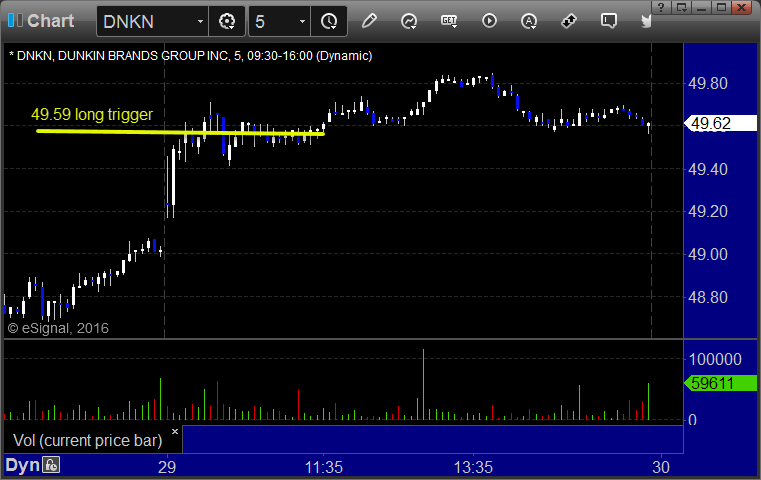
Task: Expand the interval dropdown arrow
Action: point(302,21)
